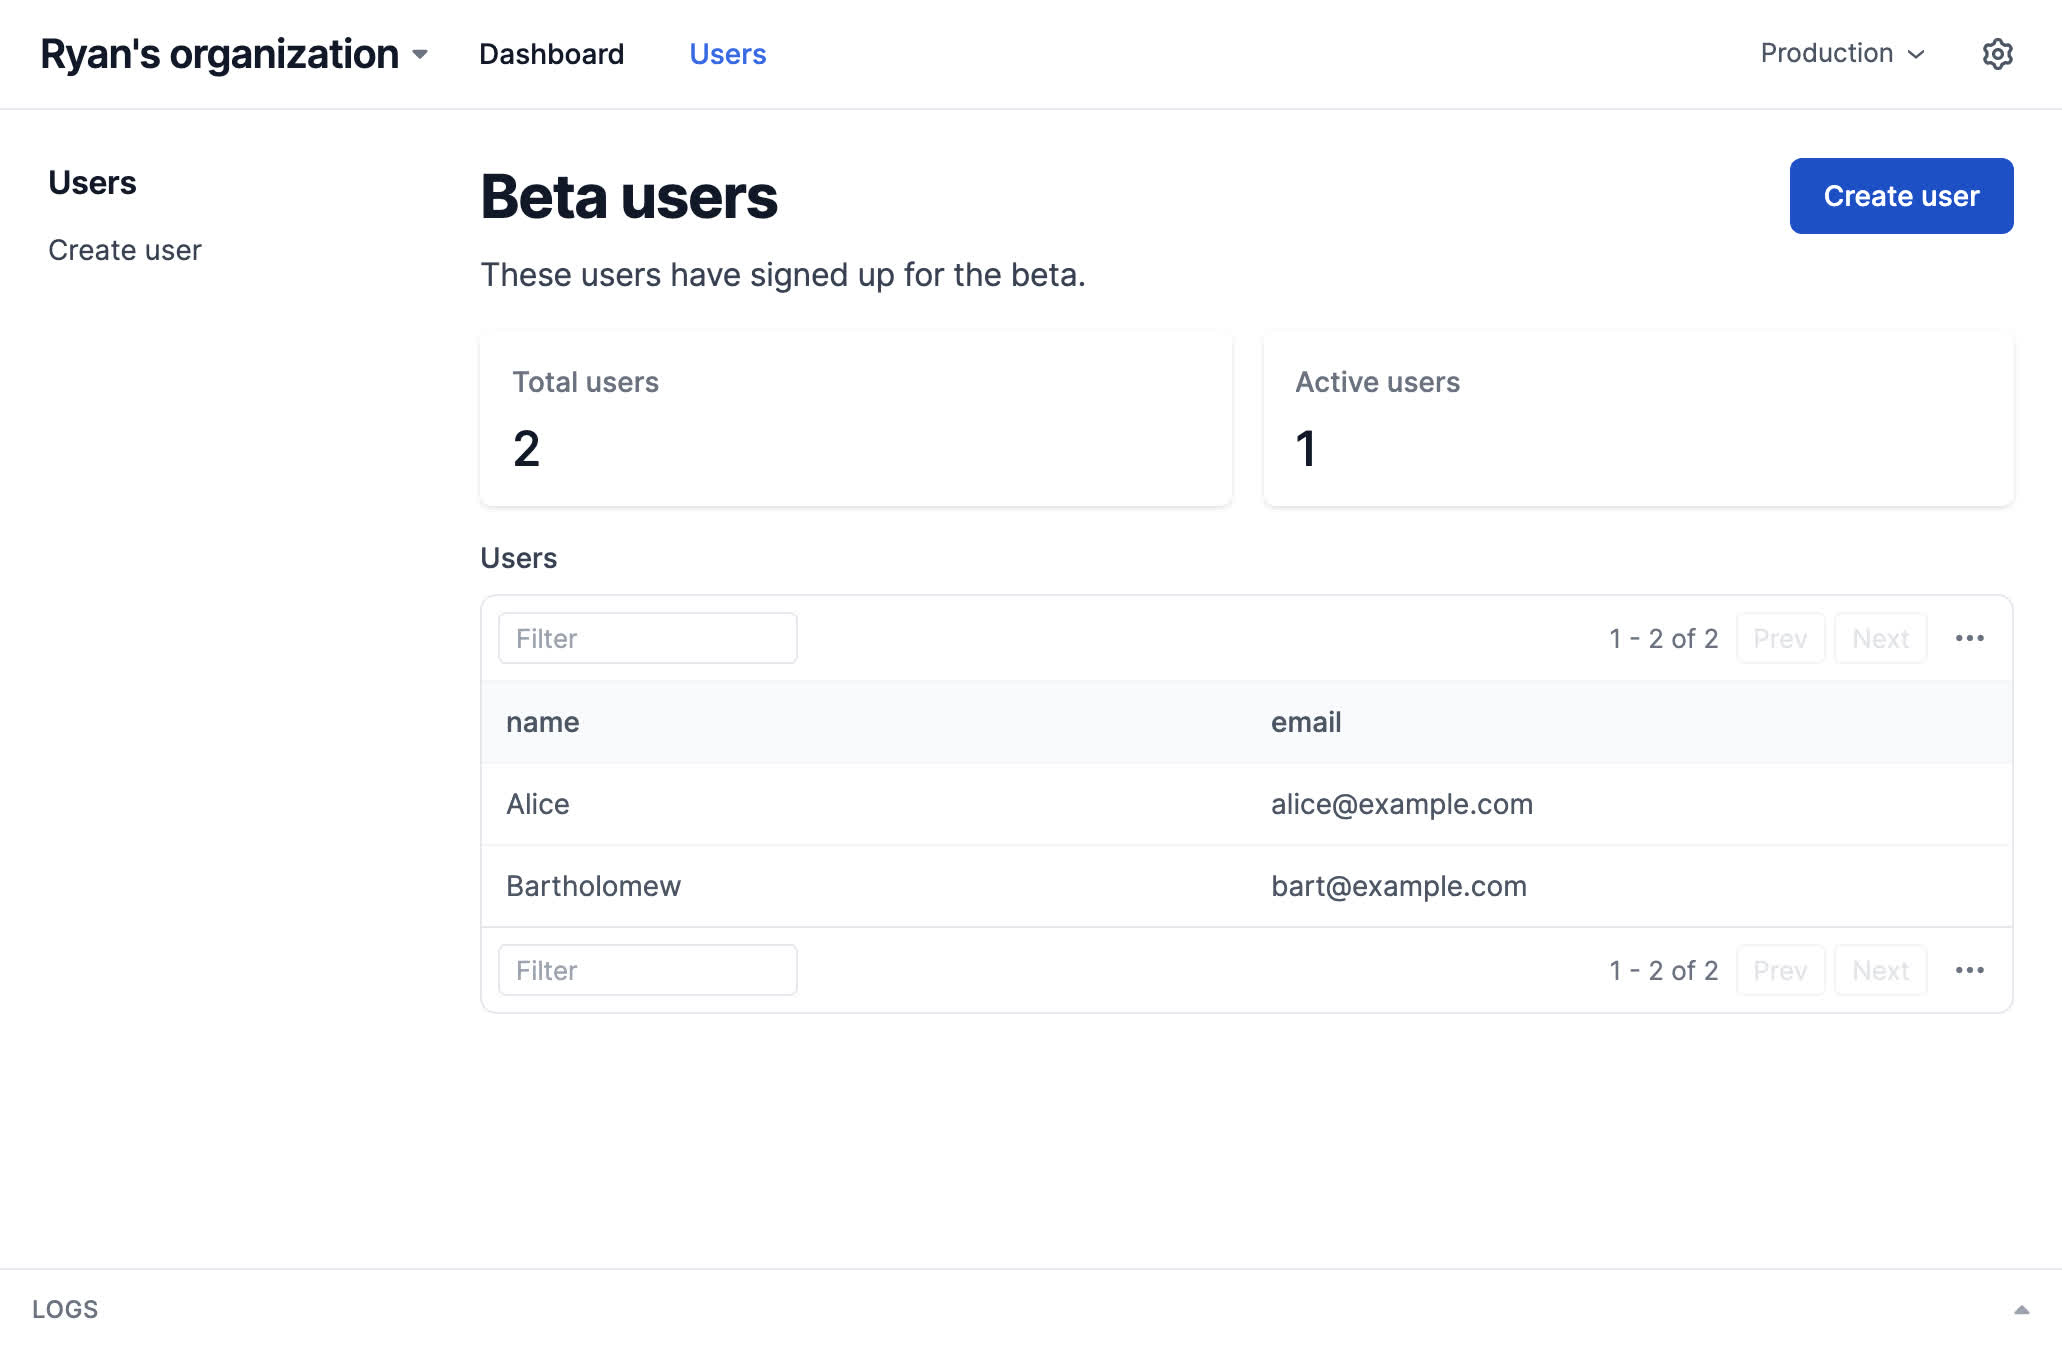Select the Users tab in header

coord(727,54)
